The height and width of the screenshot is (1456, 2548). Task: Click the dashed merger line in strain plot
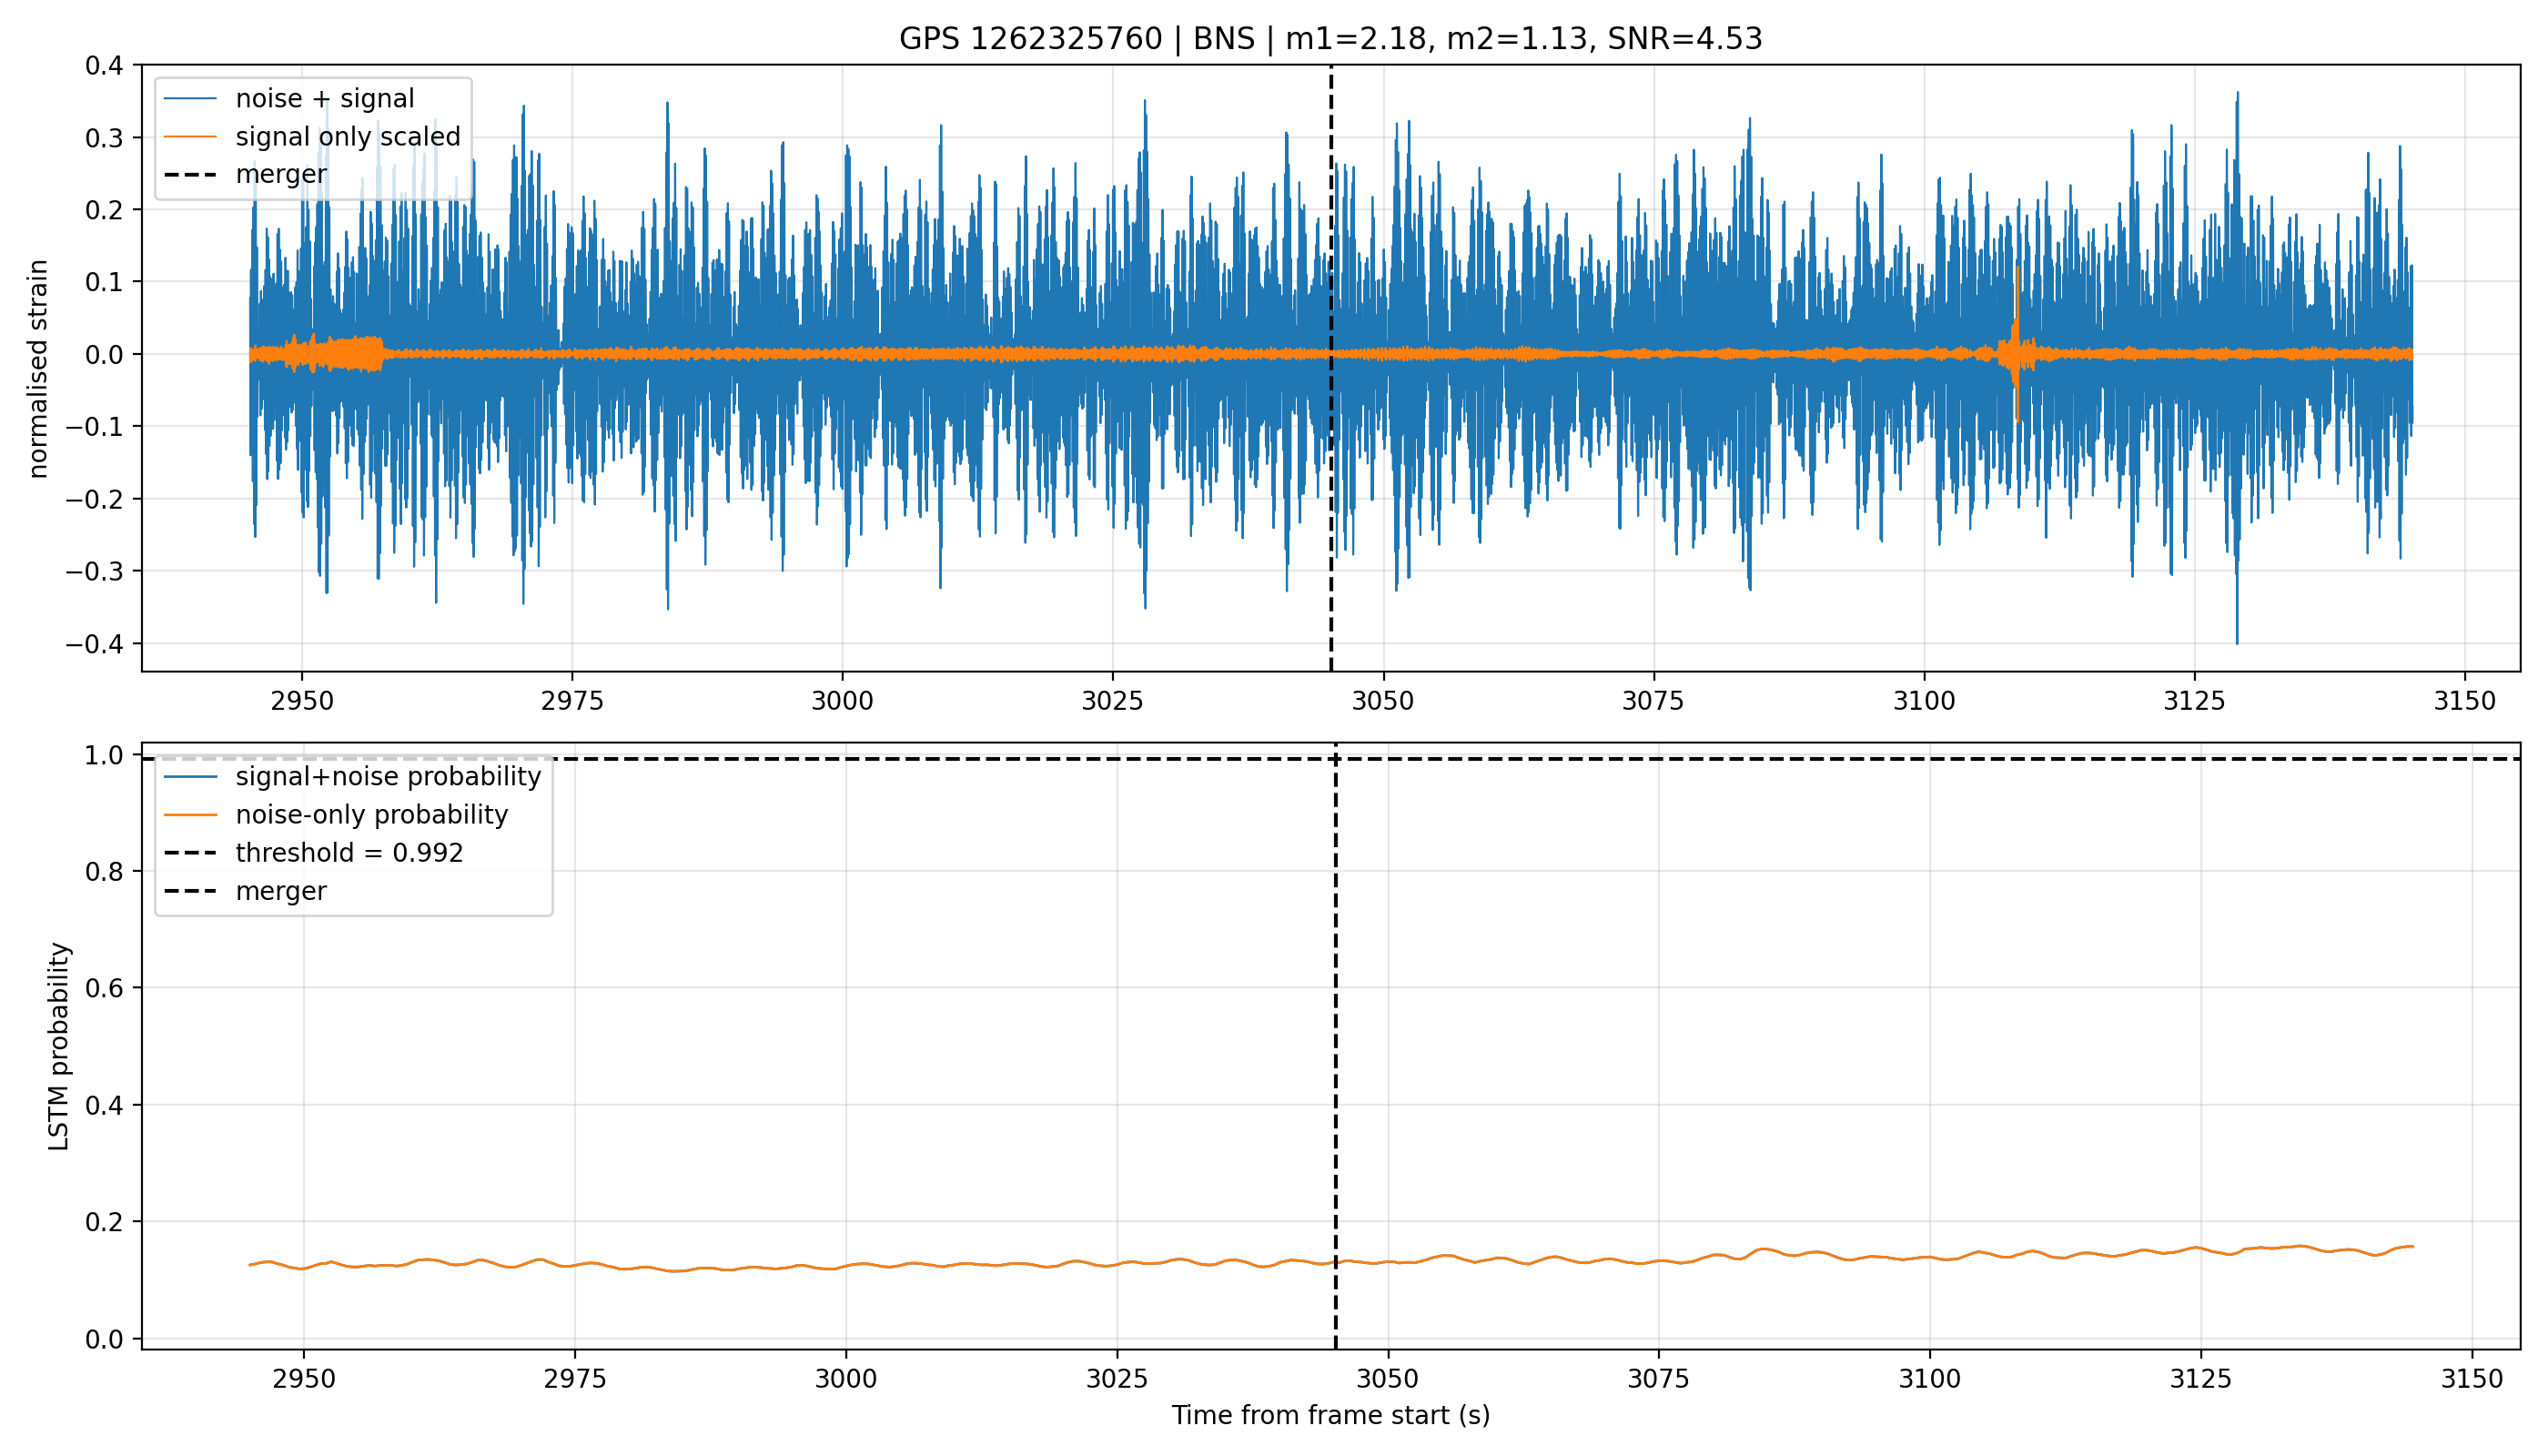tap(1331, 520)
